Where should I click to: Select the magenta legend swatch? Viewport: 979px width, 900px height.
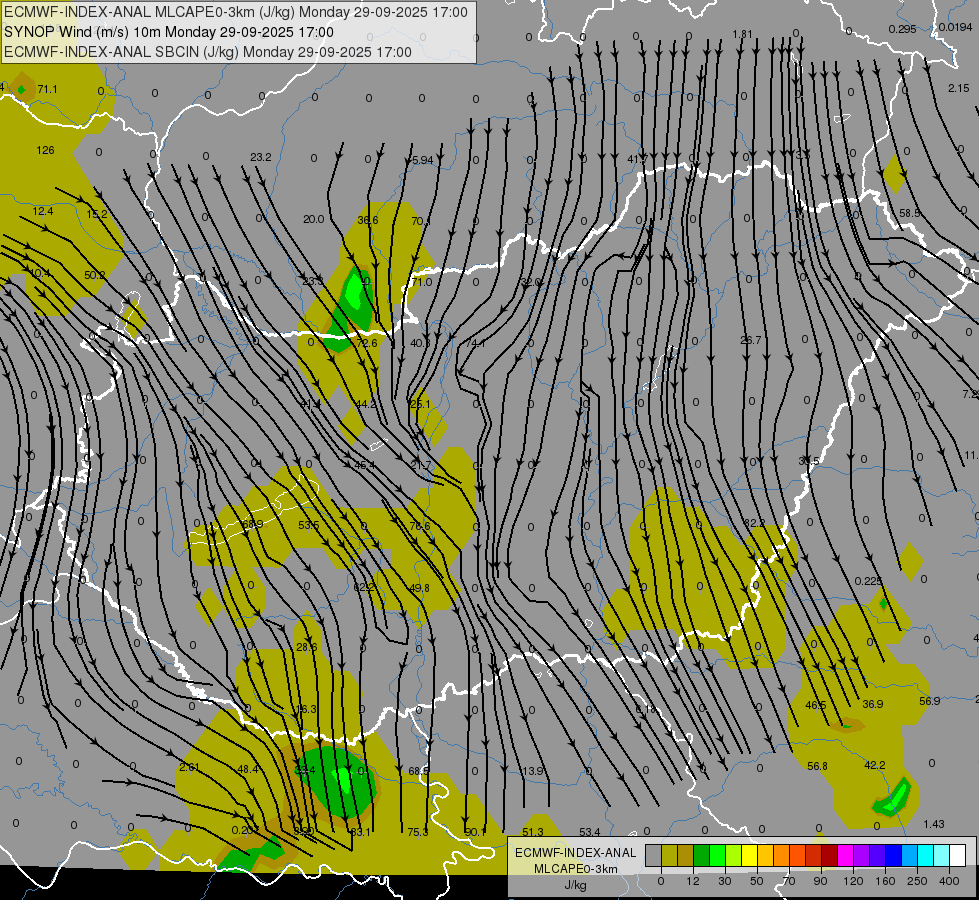click(x=846, y=855)
